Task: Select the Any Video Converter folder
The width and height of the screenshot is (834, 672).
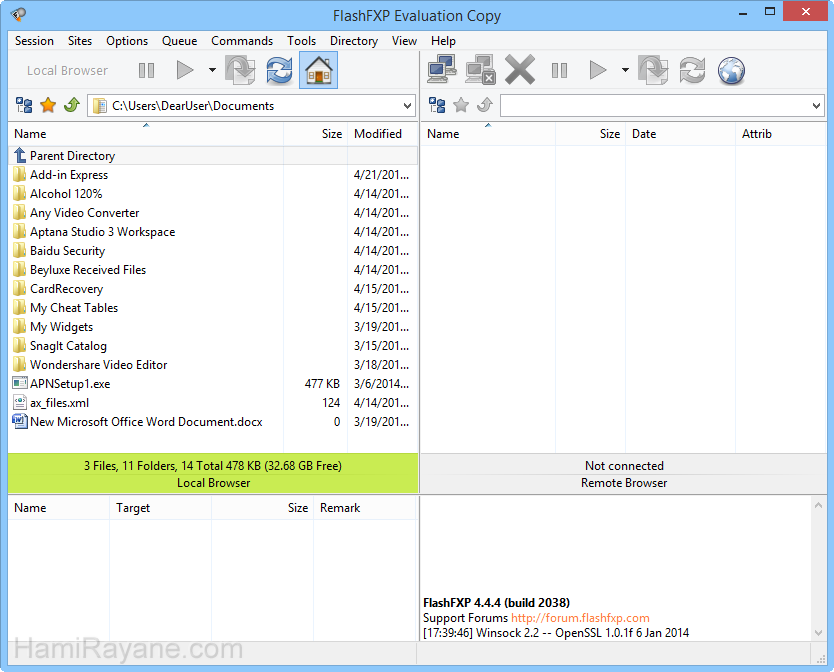Action: [213, 213]
